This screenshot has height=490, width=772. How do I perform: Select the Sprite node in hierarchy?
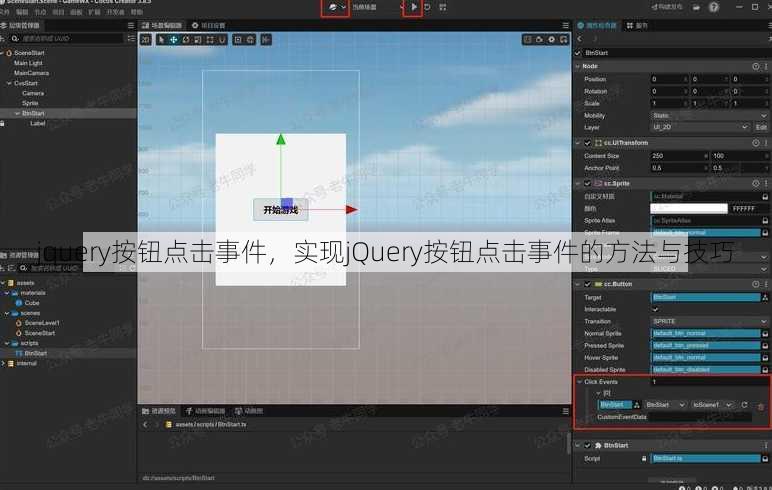30,103
